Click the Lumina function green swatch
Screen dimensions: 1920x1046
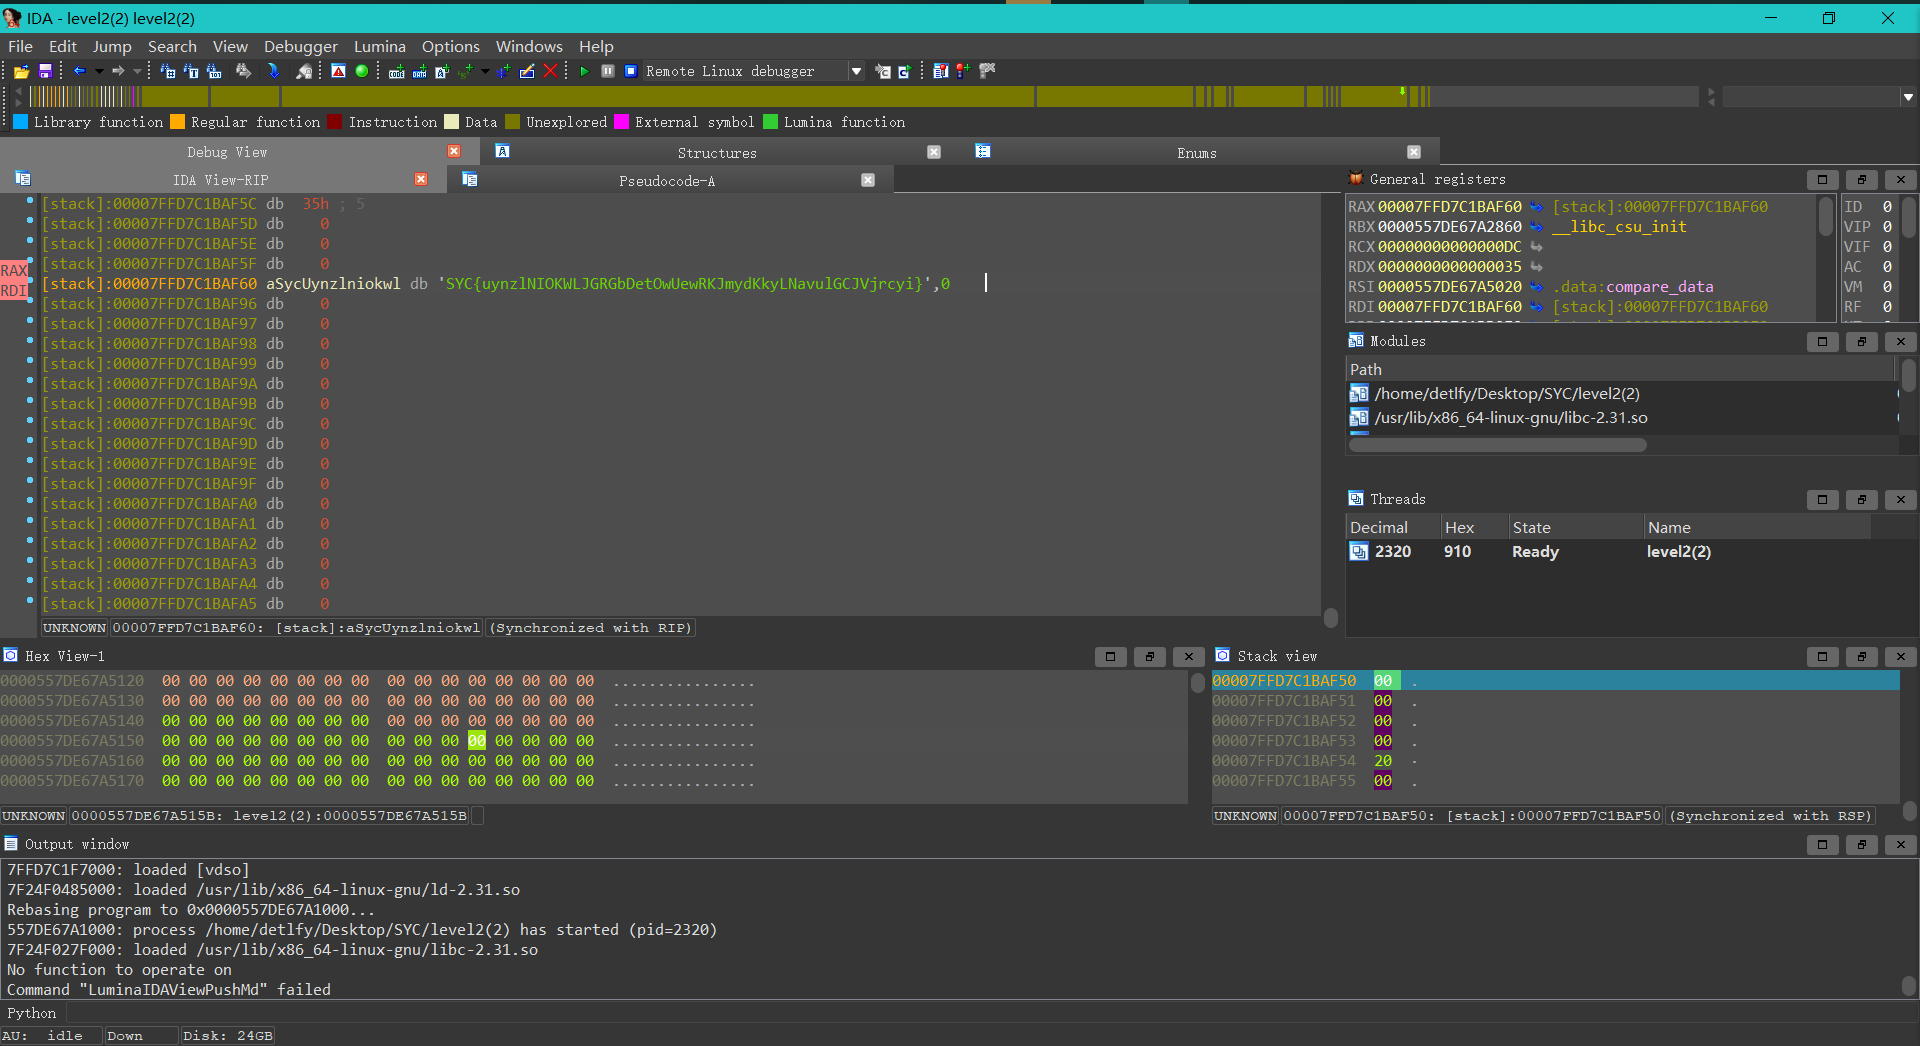click(x=770, y=122)
